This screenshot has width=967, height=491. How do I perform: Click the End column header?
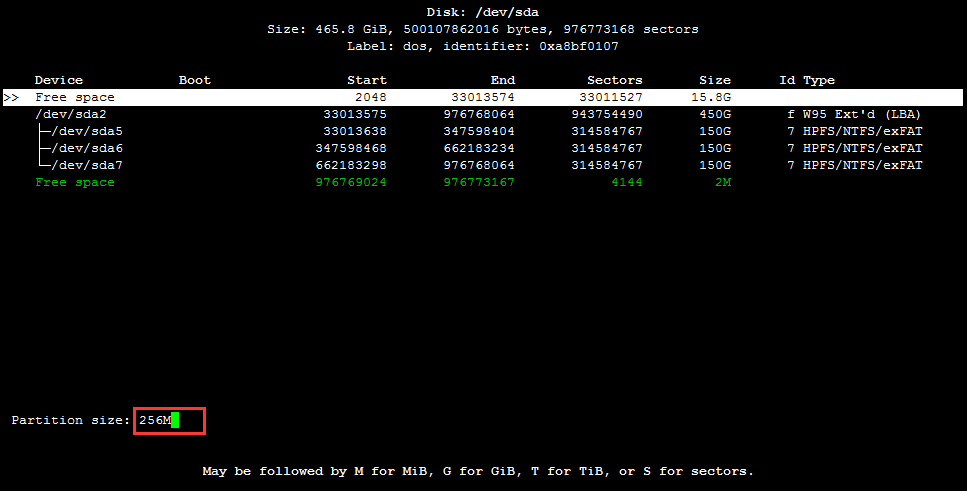(503, 80)
